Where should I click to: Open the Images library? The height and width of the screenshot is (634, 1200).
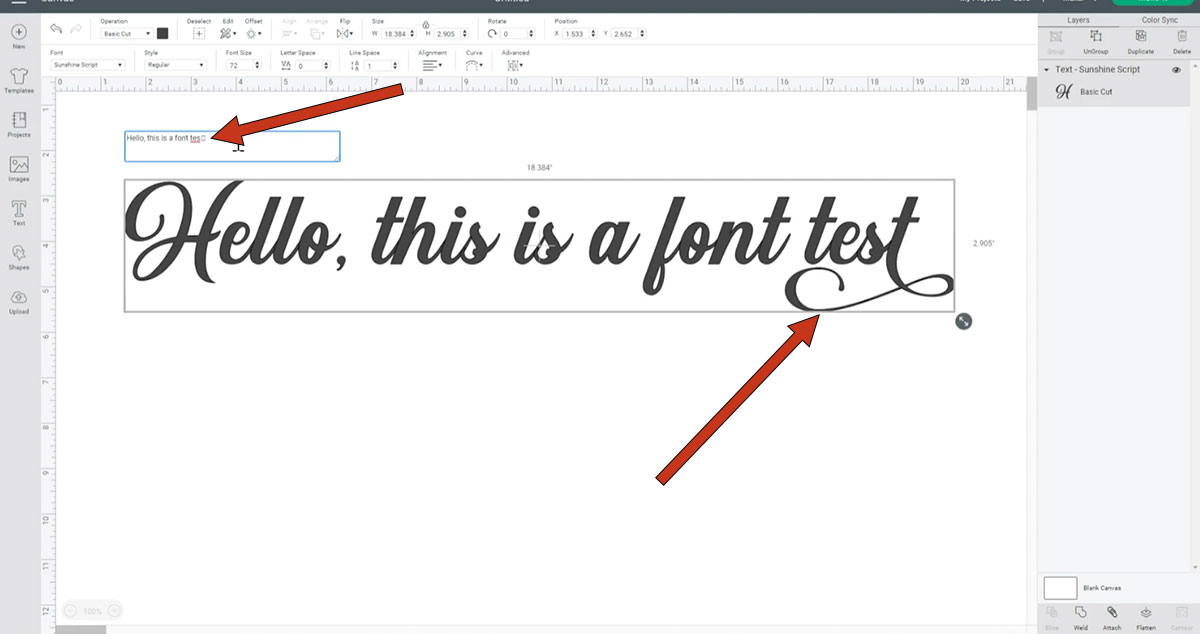18,167
